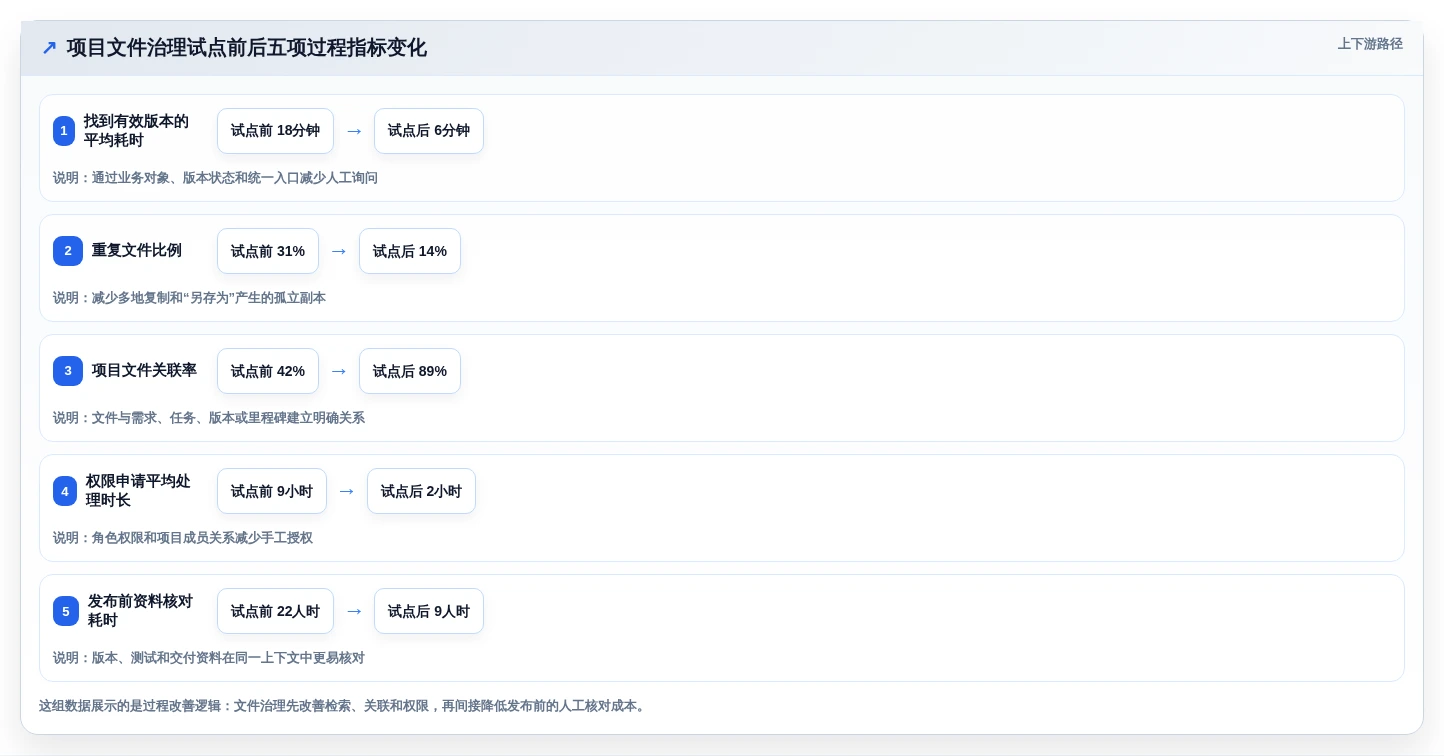Click the trend arrow icon beside the title
The width and height of the screenshot is (1444, 756).
point(49,48)
